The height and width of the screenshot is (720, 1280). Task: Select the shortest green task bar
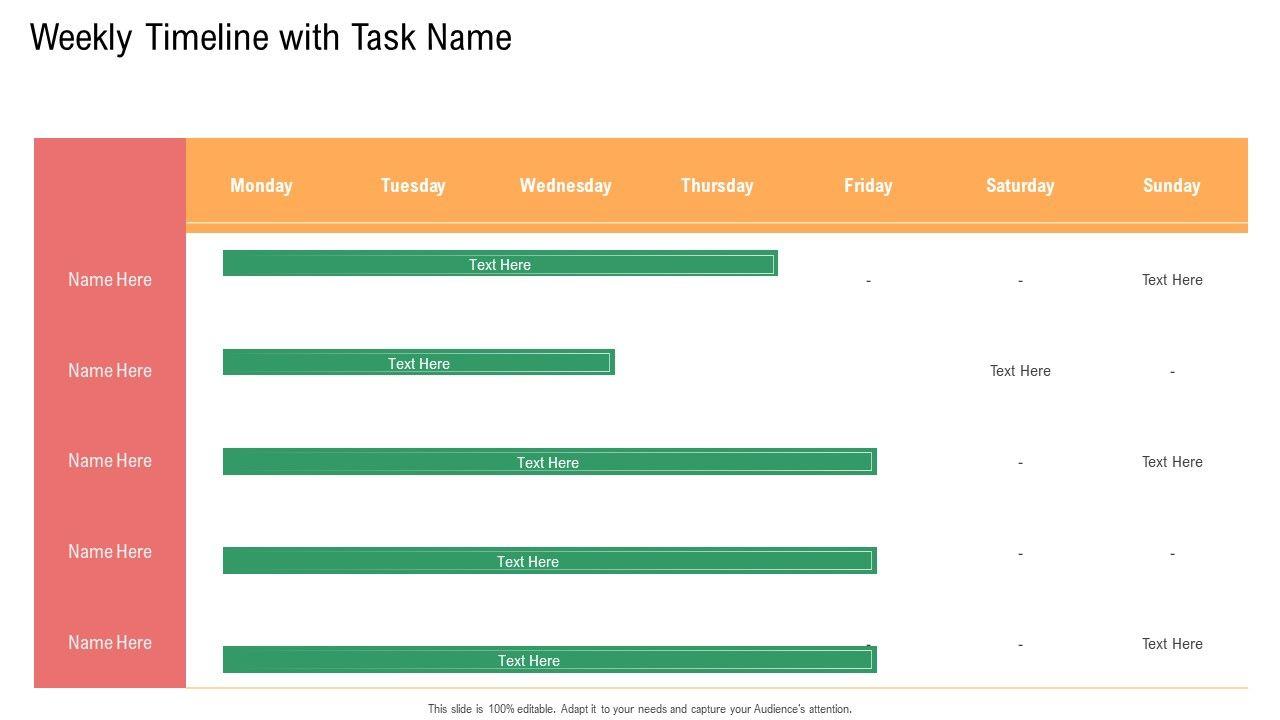coord(418,363)
